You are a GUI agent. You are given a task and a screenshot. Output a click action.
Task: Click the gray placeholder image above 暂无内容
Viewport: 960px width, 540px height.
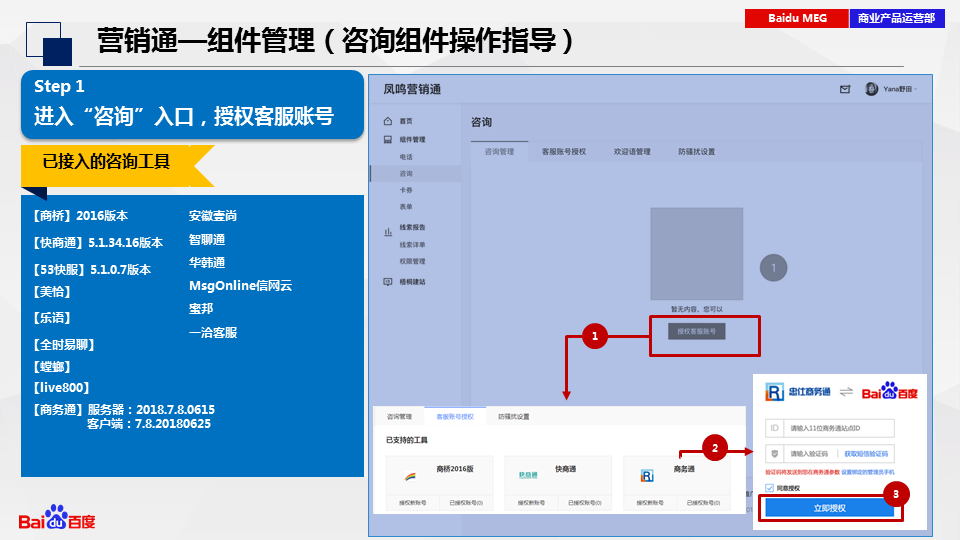[697, 253]
